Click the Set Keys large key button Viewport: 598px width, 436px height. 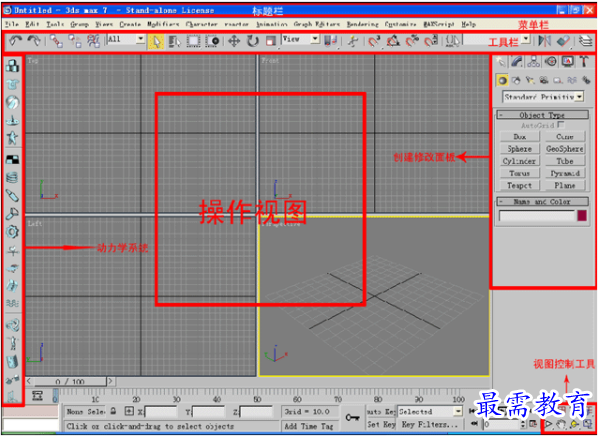[352, 418]
